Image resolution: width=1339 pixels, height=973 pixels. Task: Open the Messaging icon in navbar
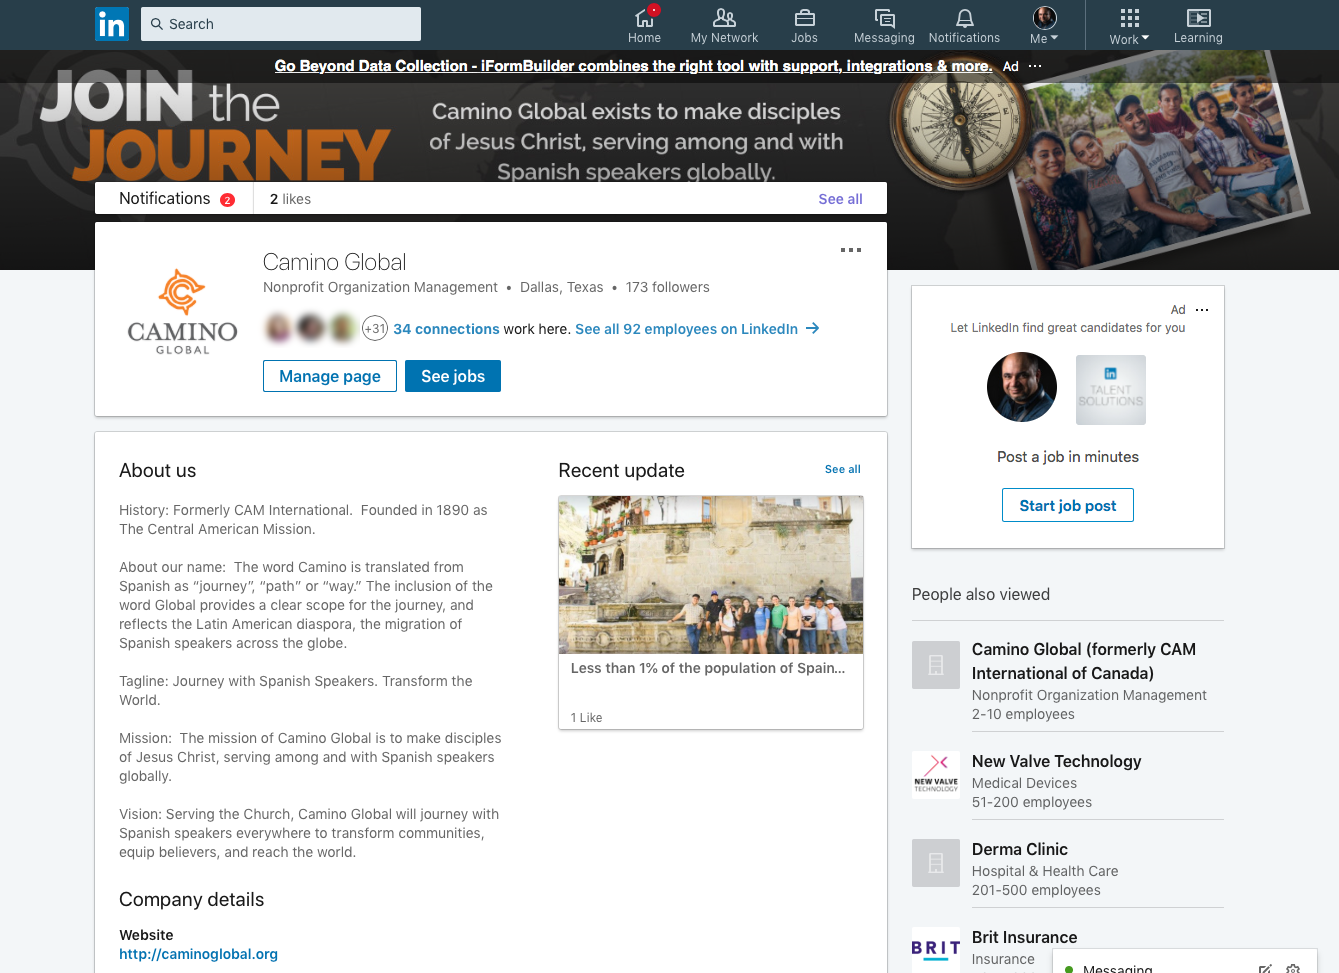click(884, 17)
